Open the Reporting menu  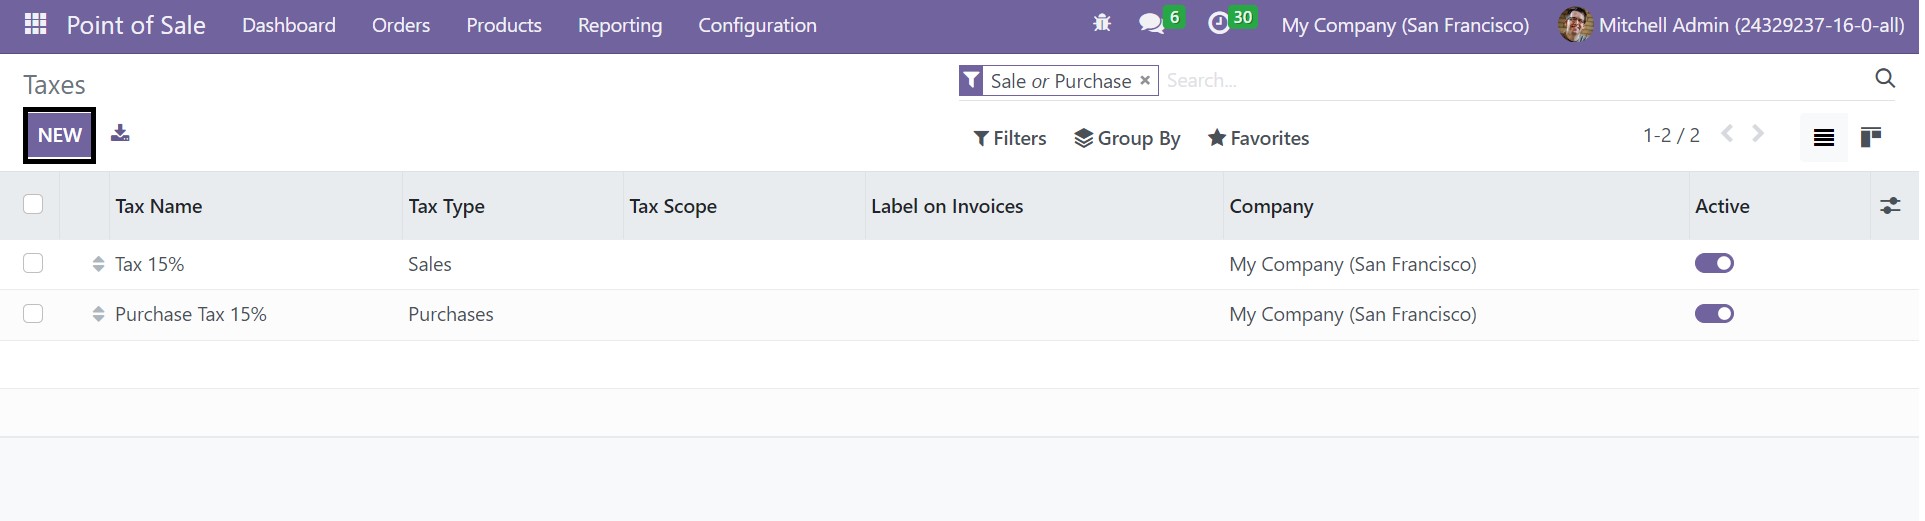619,25
